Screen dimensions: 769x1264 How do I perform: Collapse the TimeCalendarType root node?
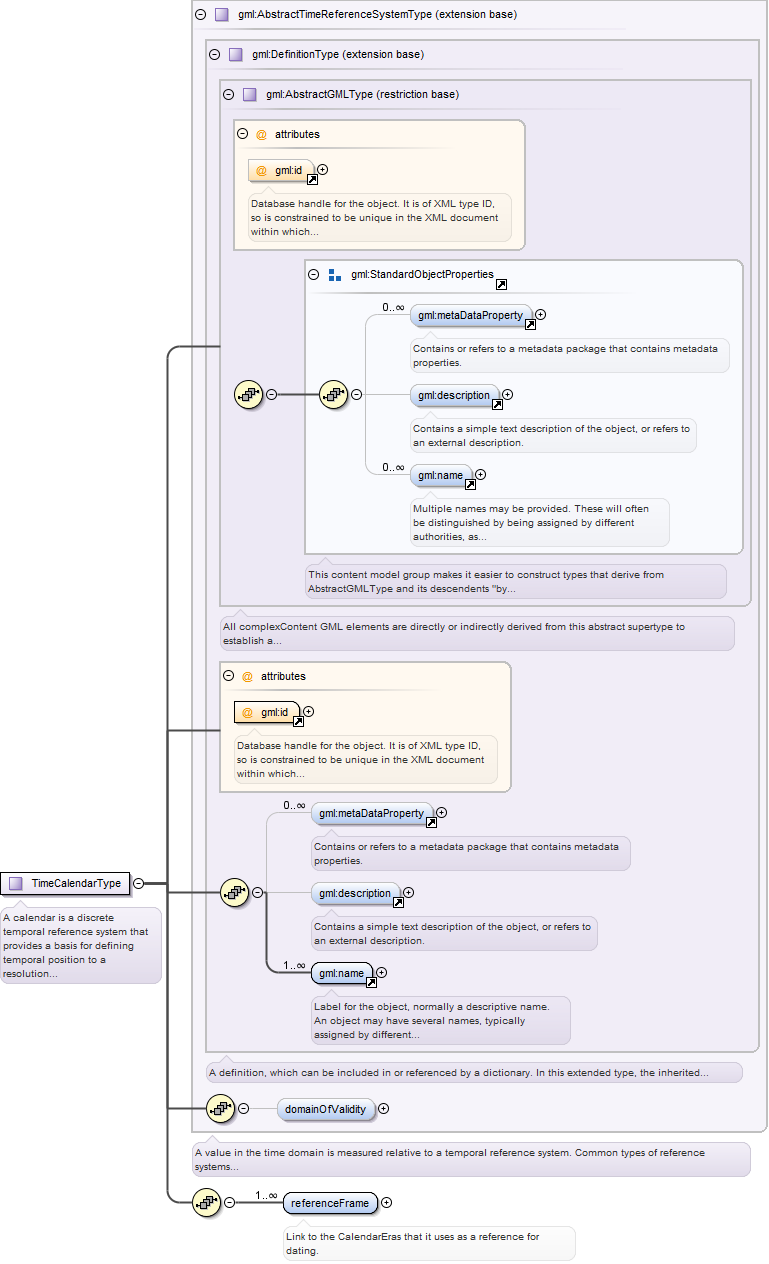coord(138,883)
